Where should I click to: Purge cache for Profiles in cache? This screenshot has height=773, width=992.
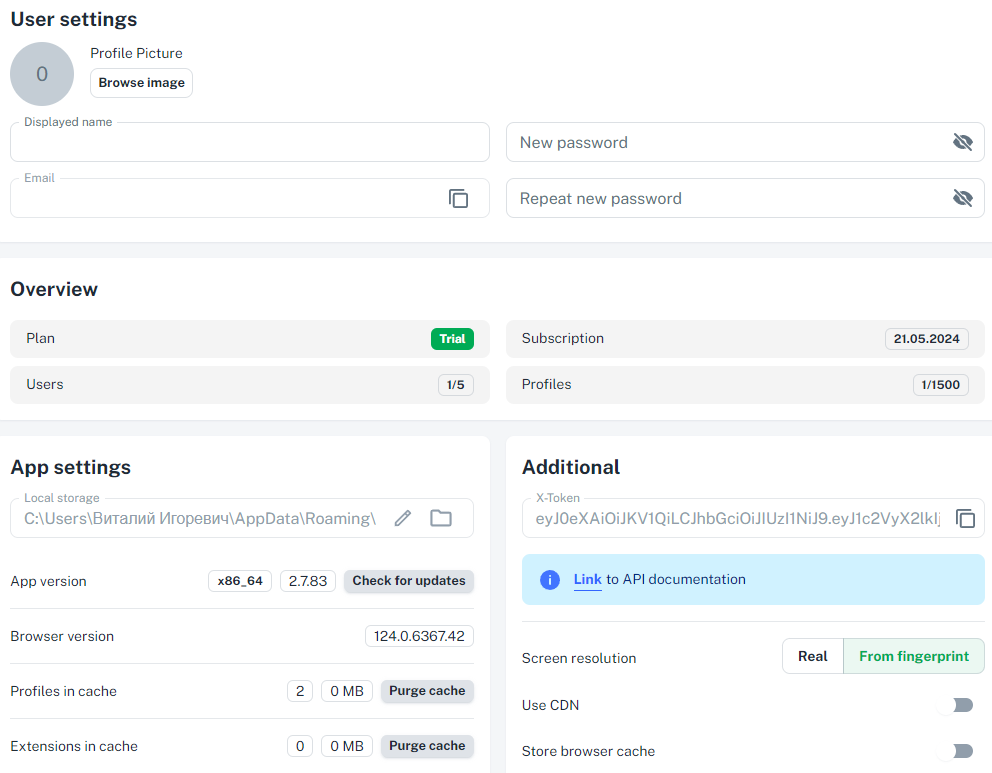point(427,691)
